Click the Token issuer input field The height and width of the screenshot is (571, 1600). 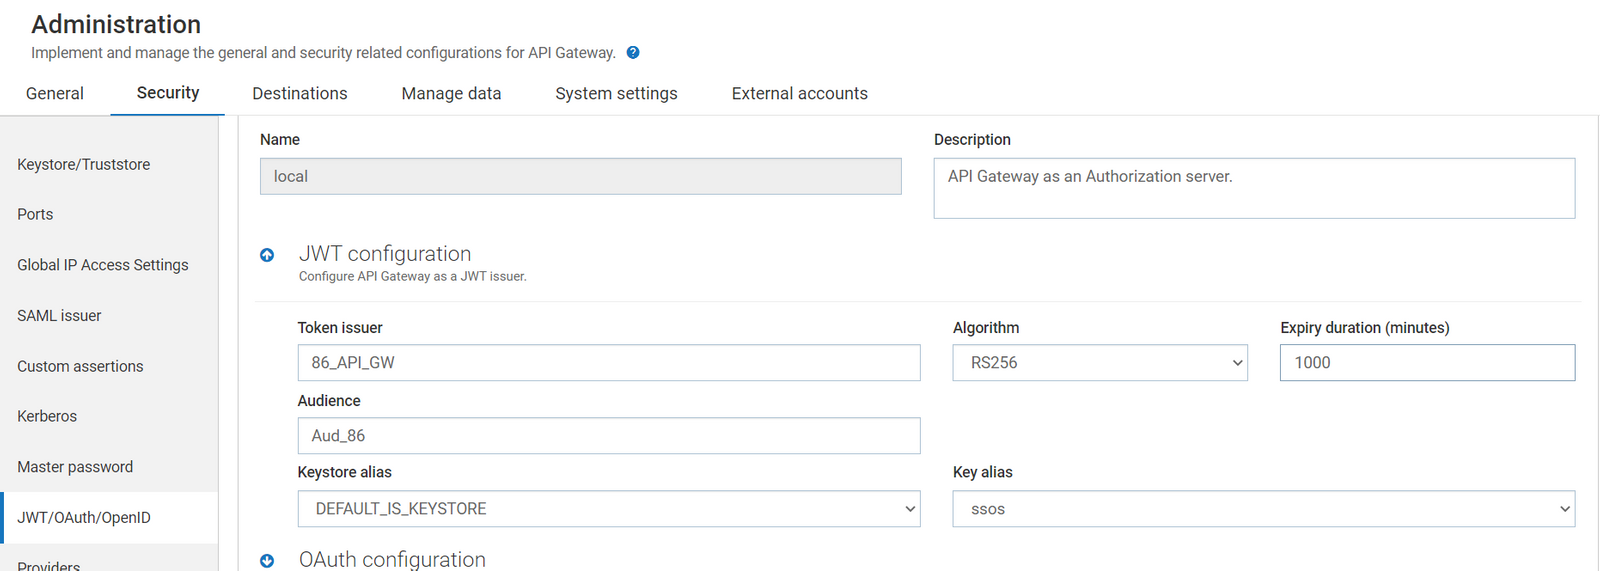608,363
